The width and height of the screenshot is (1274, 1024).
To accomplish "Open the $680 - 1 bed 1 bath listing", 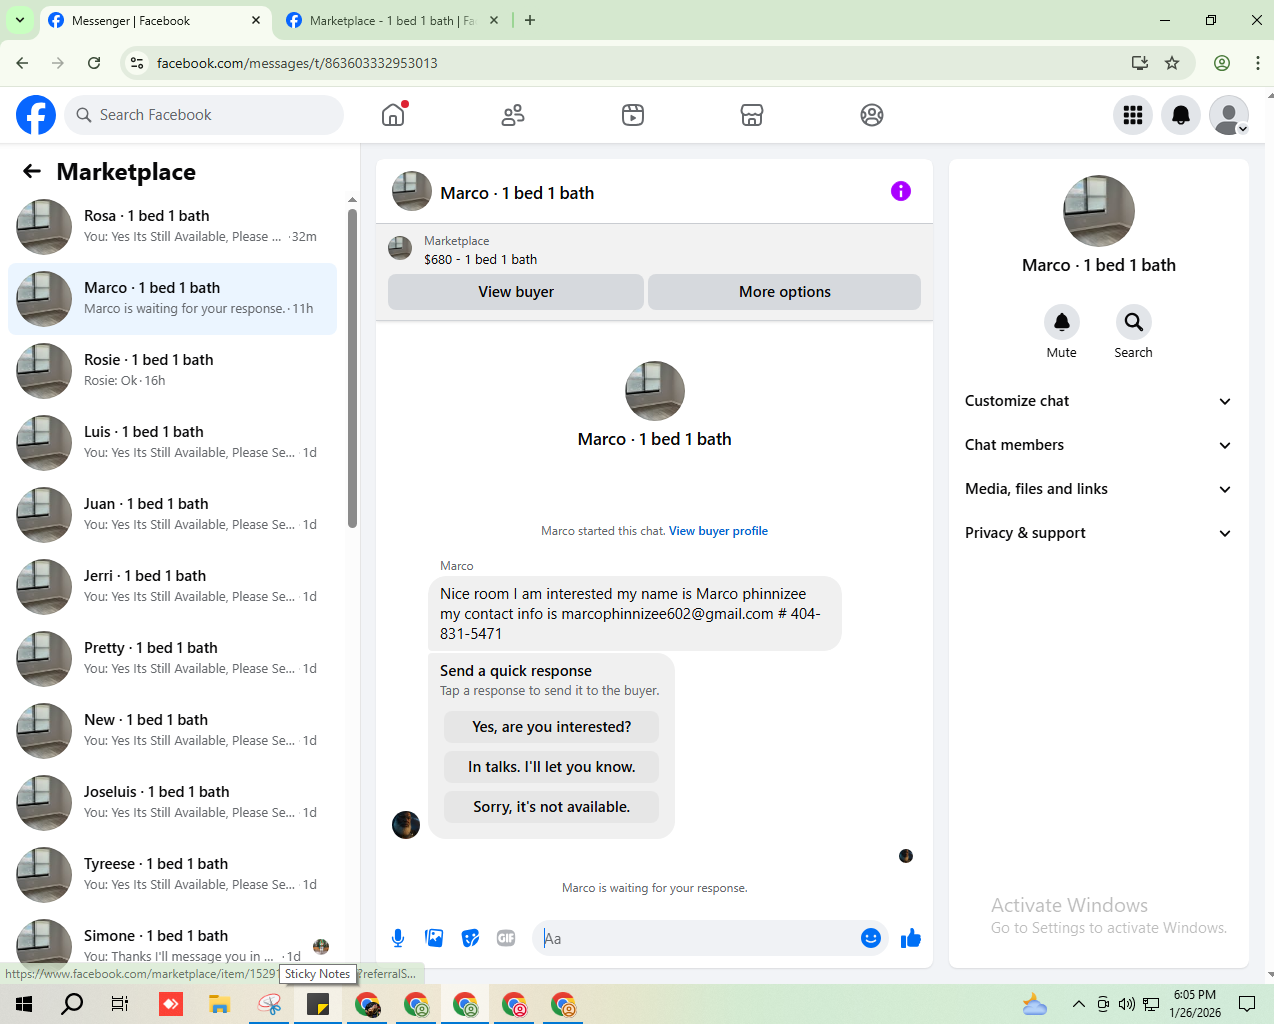I will pos(480,259).
